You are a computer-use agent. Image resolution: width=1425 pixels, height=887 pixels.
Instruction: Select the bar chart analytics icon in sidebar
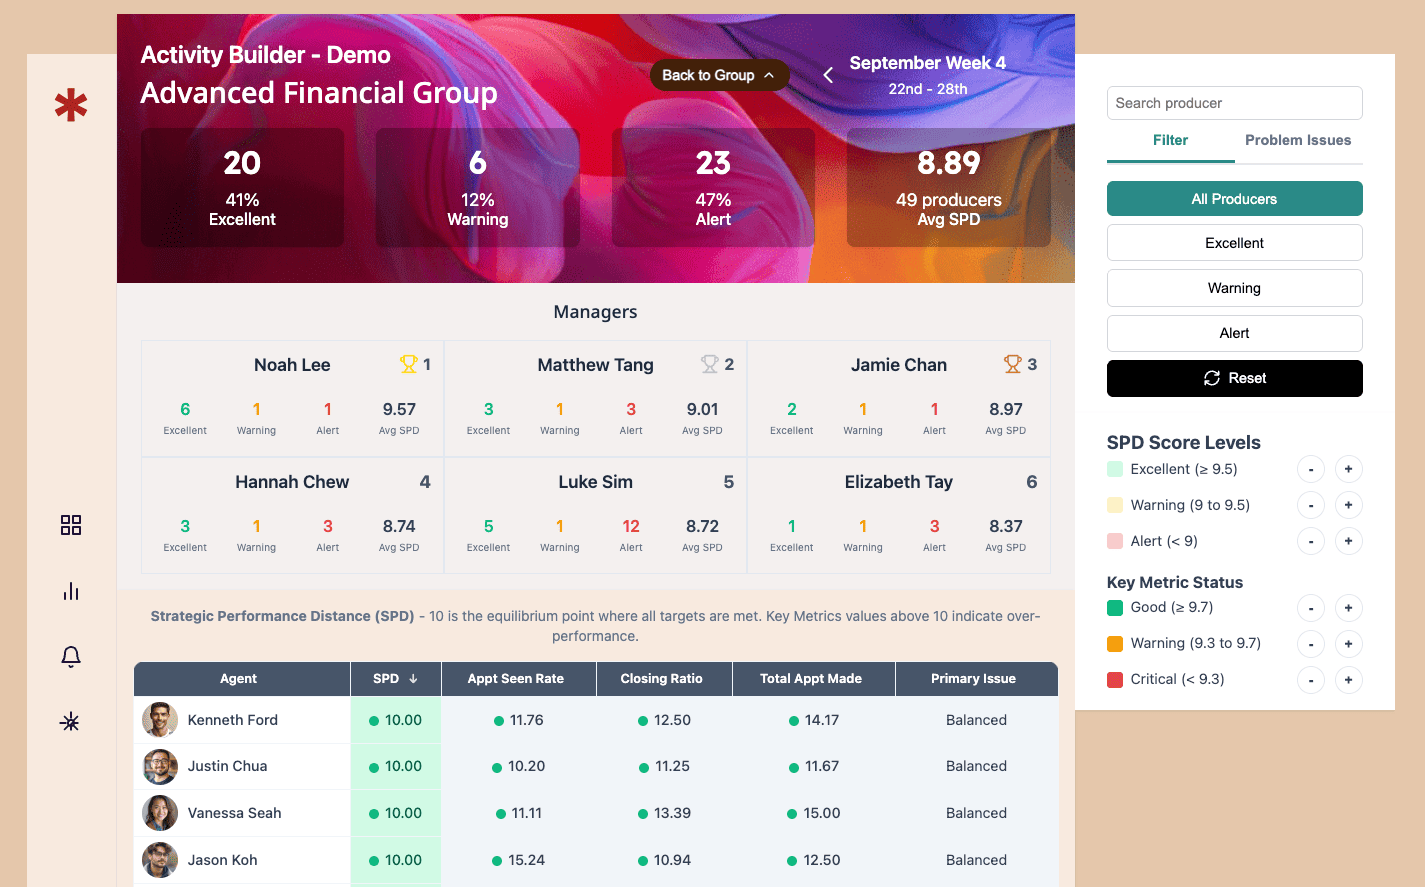[70, 590]
